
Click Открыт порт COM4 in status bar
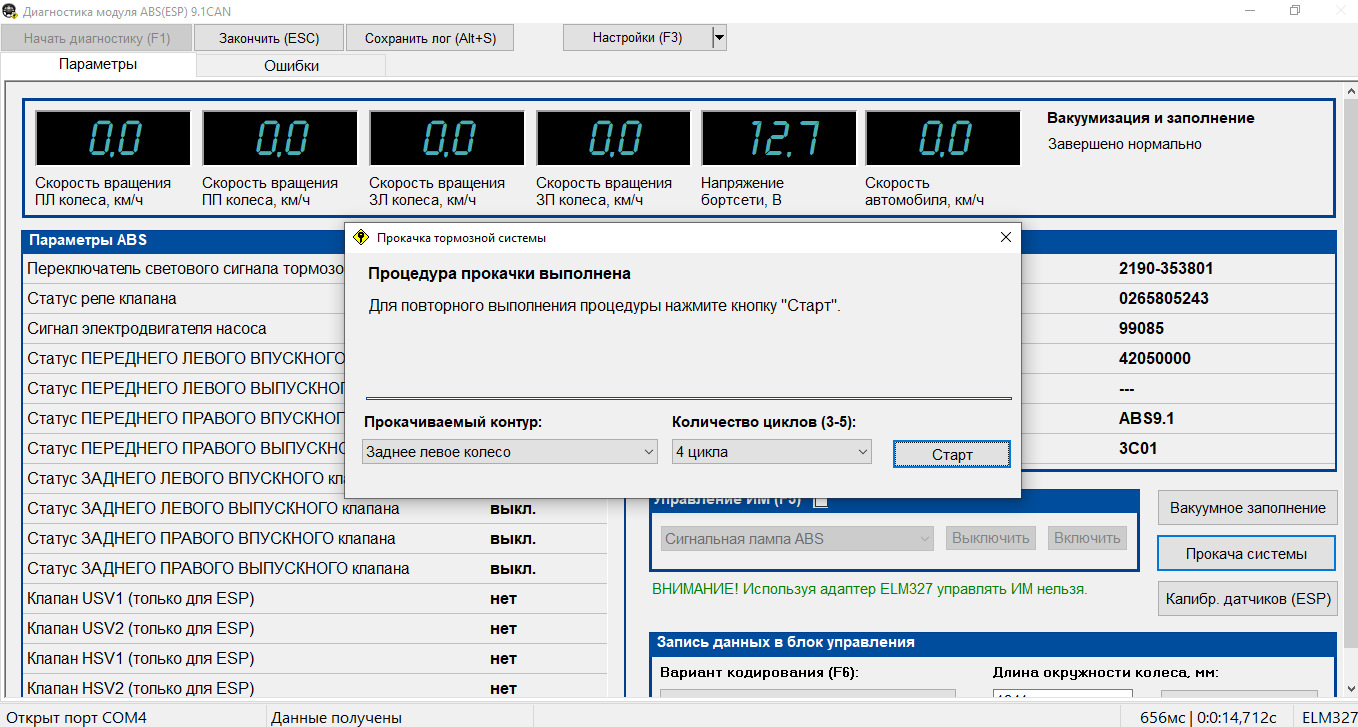75,717
